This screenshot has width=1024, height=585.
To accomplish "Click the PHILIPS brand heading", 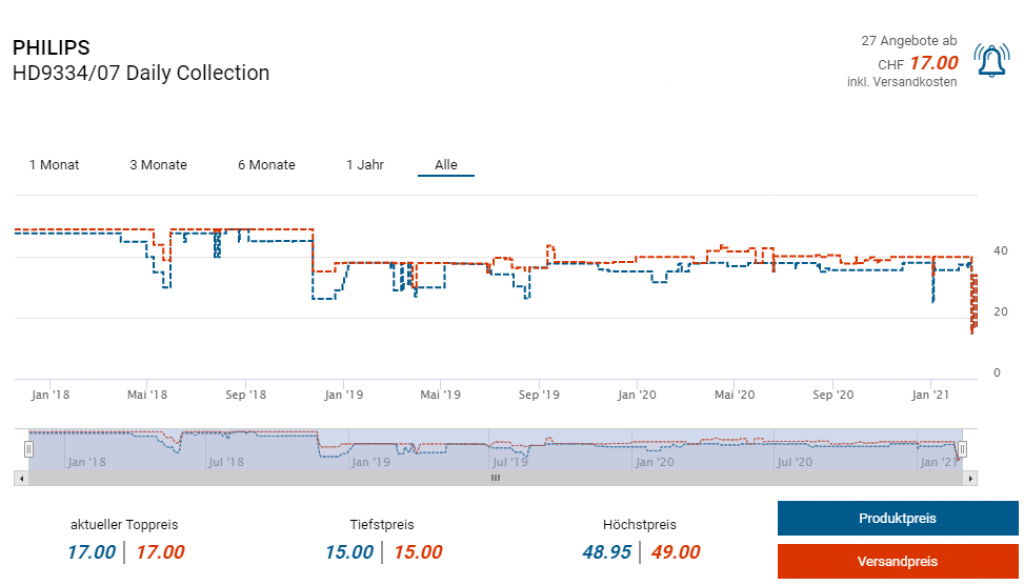I will (x=51, y=48).
